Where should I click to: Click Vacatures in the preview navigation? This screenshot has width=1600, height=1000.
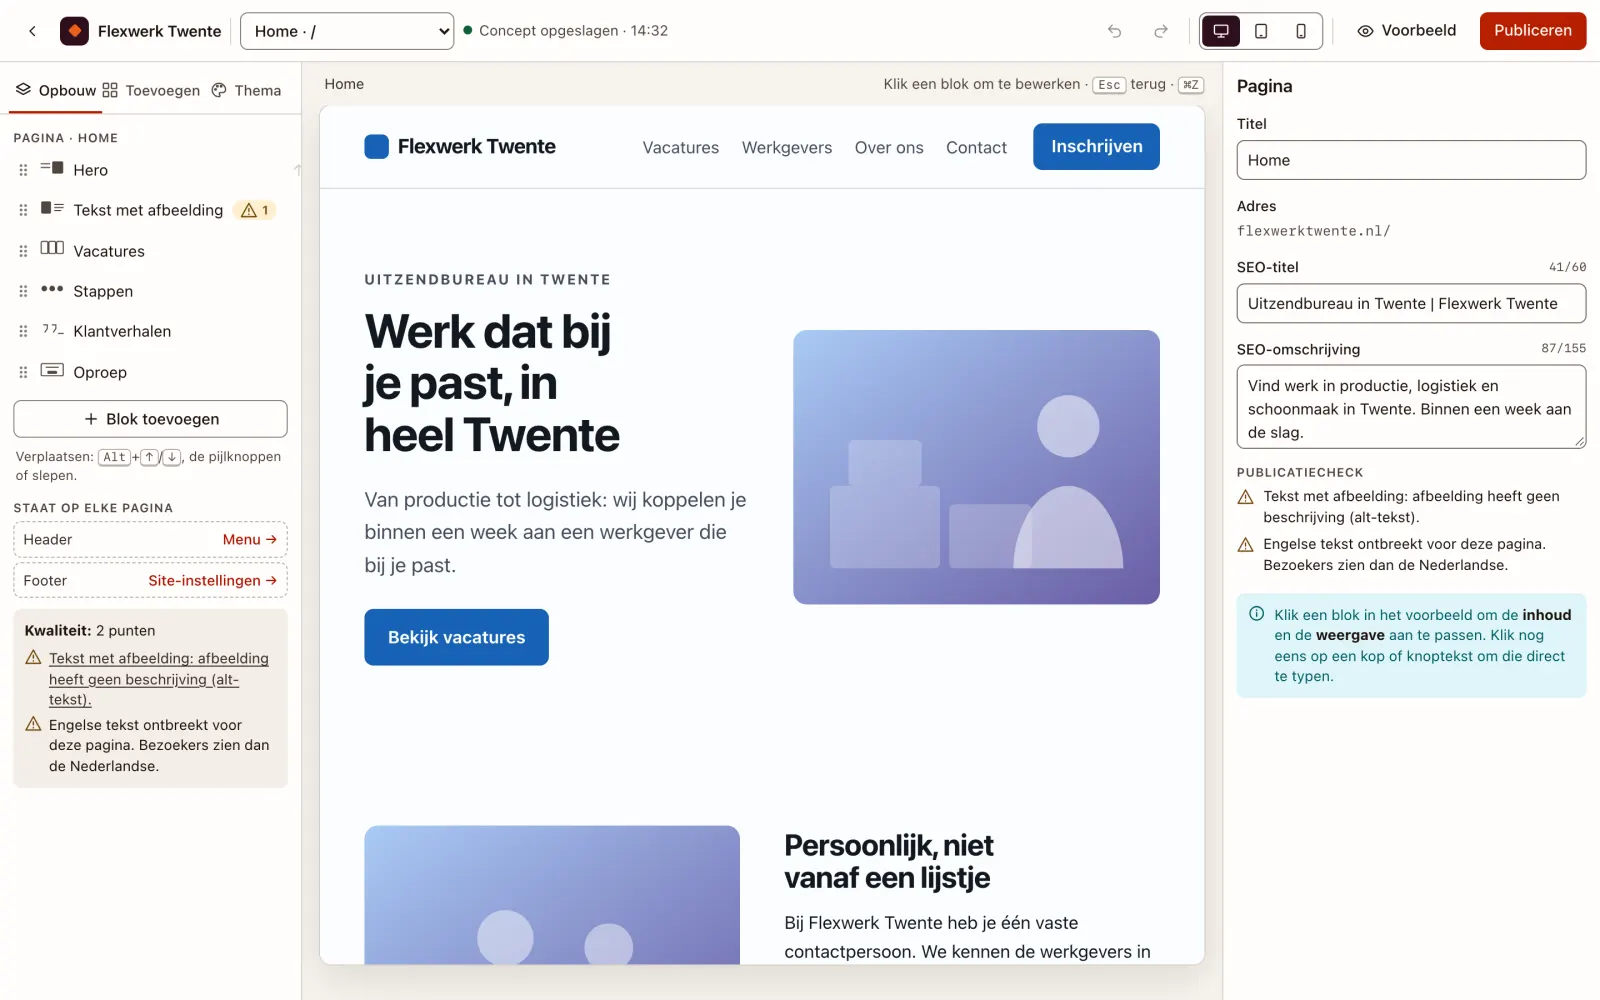[x=680, y=148]
